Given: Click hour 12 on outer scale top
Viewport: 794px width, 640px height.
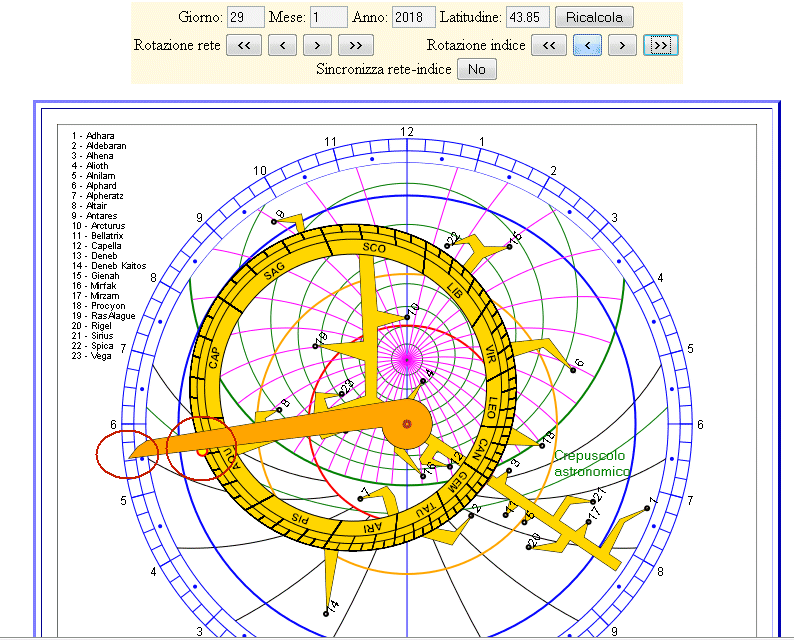Looking at the screenshot, I should coord(406,132).
